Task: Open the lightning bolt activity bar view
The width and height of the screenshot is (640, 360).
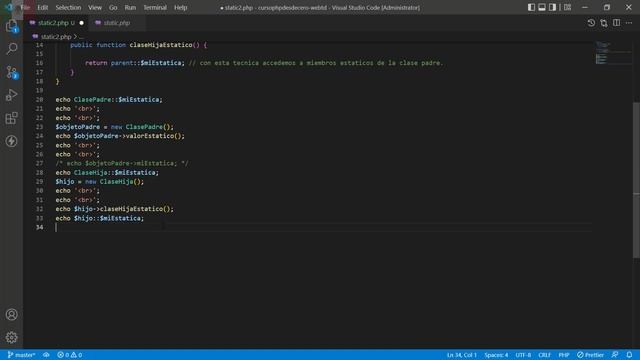Action: 11,141
